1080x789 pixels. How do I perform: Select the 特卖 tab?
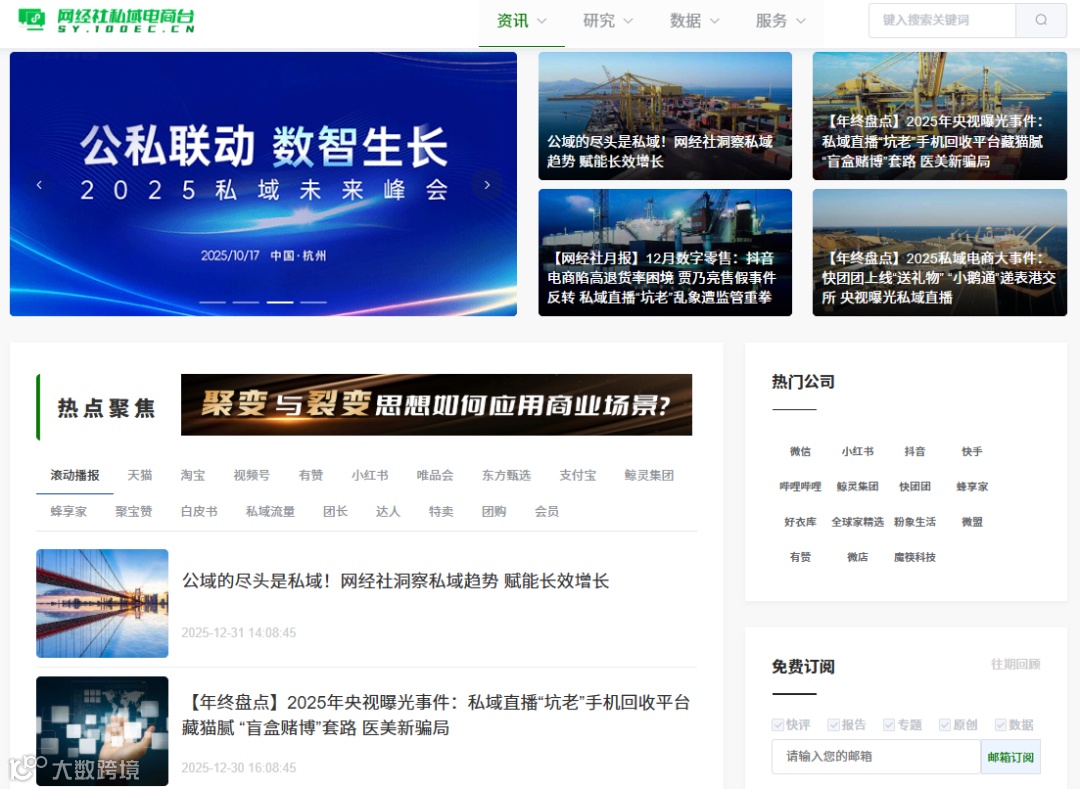pos(441,512)
